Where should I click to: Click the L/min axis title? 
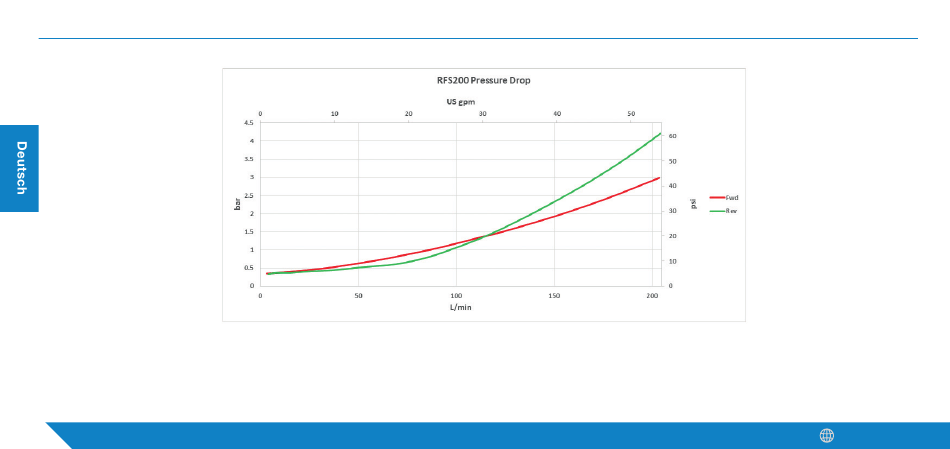[x=460, y=307]
